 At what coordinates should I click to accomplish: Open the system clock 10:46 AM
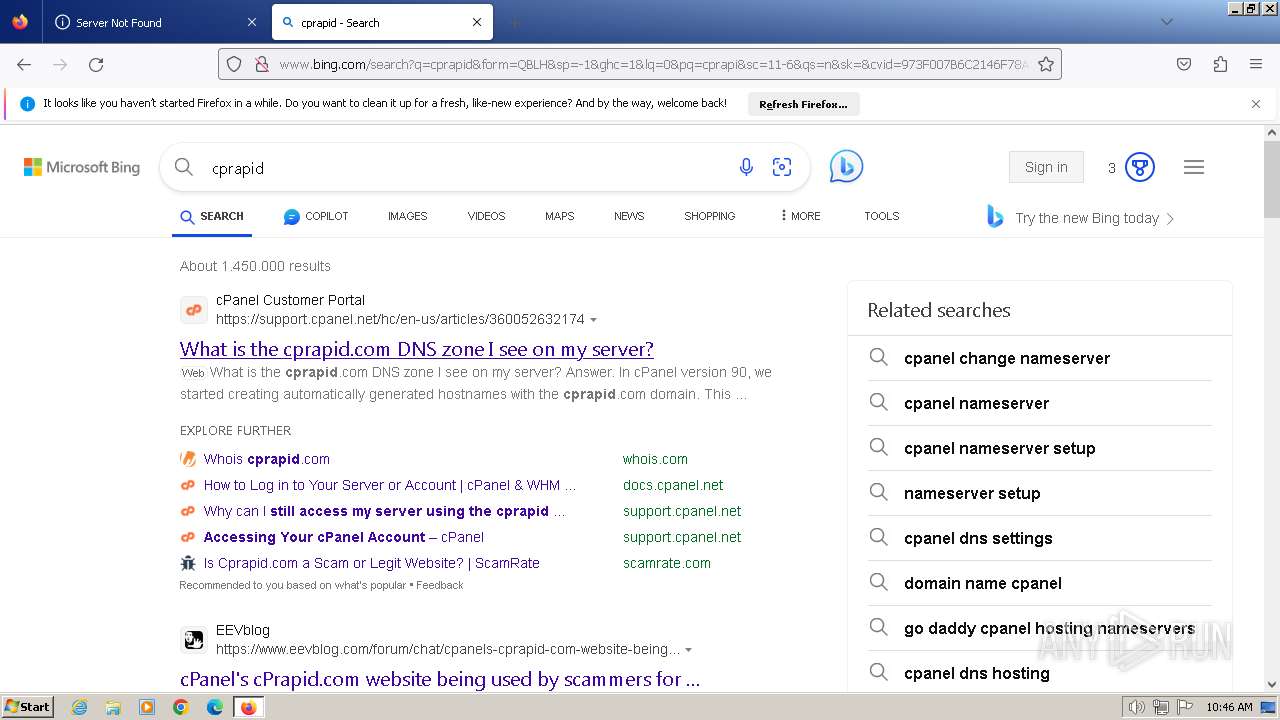[1229, 707]
